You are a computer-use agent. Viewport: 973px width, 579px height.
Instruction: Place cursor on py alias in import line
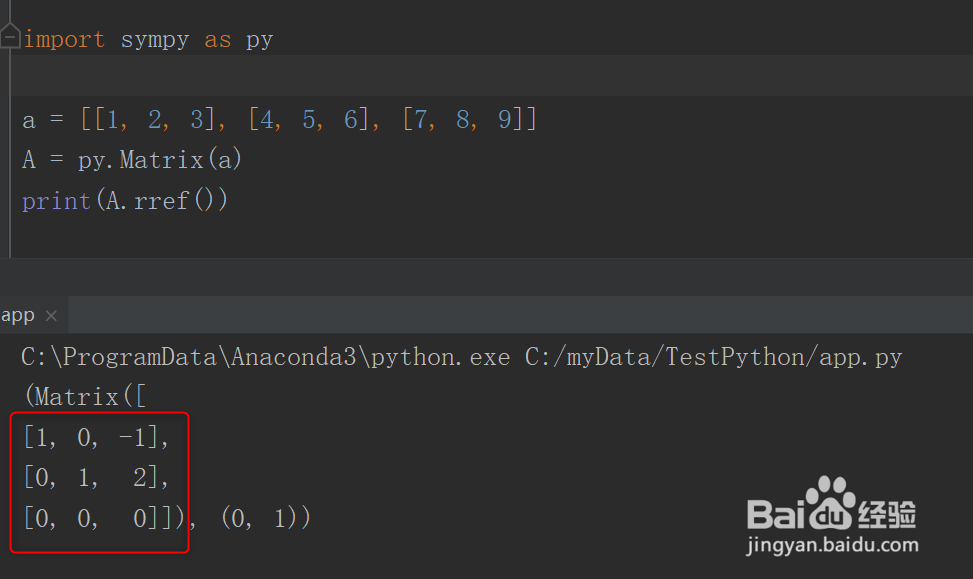click(x=259, y=41)
